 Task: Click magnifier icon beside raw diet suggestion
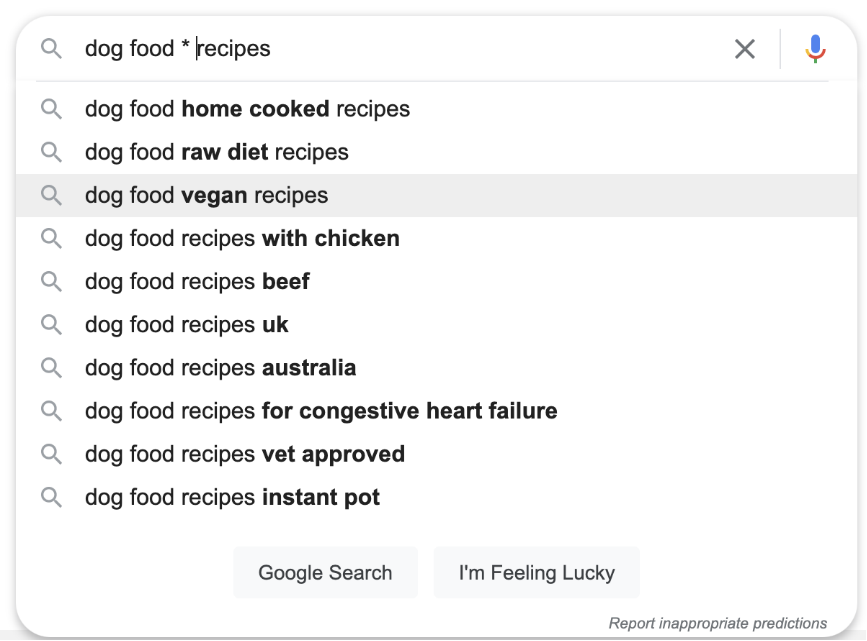tap(50, 153)
